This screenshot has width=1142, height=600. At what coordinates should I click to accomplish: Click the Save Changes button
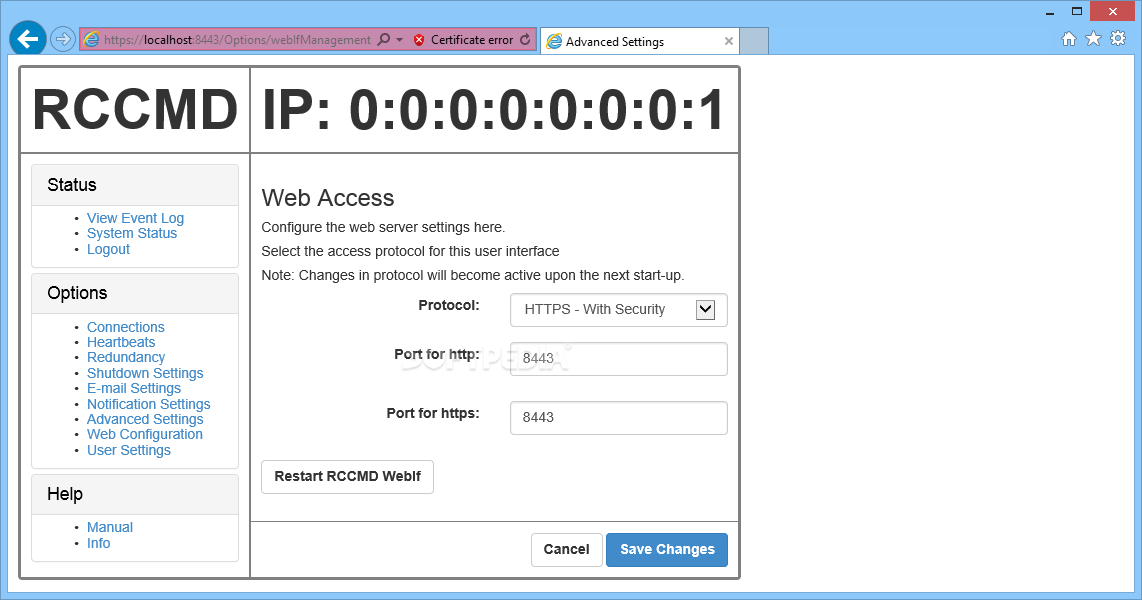pyautogui.click(x=667, y=550)
